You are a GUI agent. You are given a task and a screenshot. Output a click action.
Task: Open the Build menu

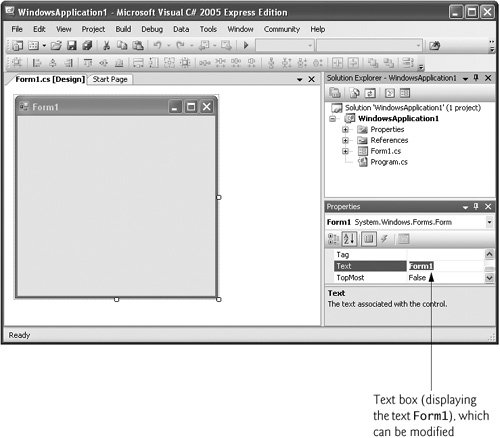tap(123, 29)
